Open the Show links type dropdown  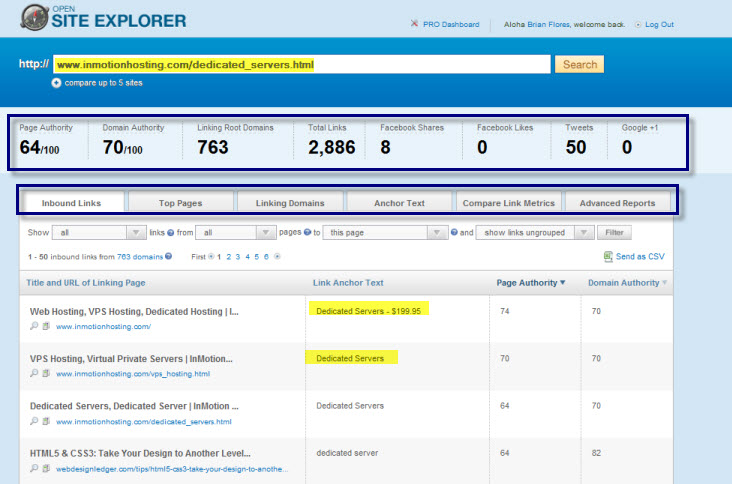99,232
